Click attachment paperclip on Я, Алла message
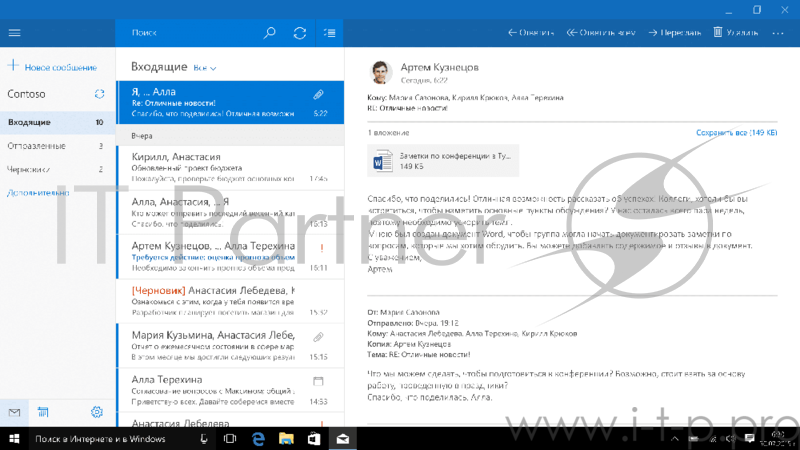 click(318, 94)
